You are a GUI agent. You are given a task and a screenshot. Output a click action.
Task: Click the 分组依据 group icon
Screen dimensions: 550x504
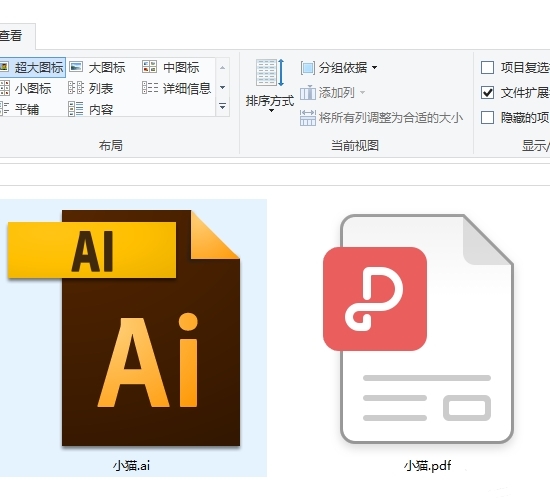tap(308, 68)
